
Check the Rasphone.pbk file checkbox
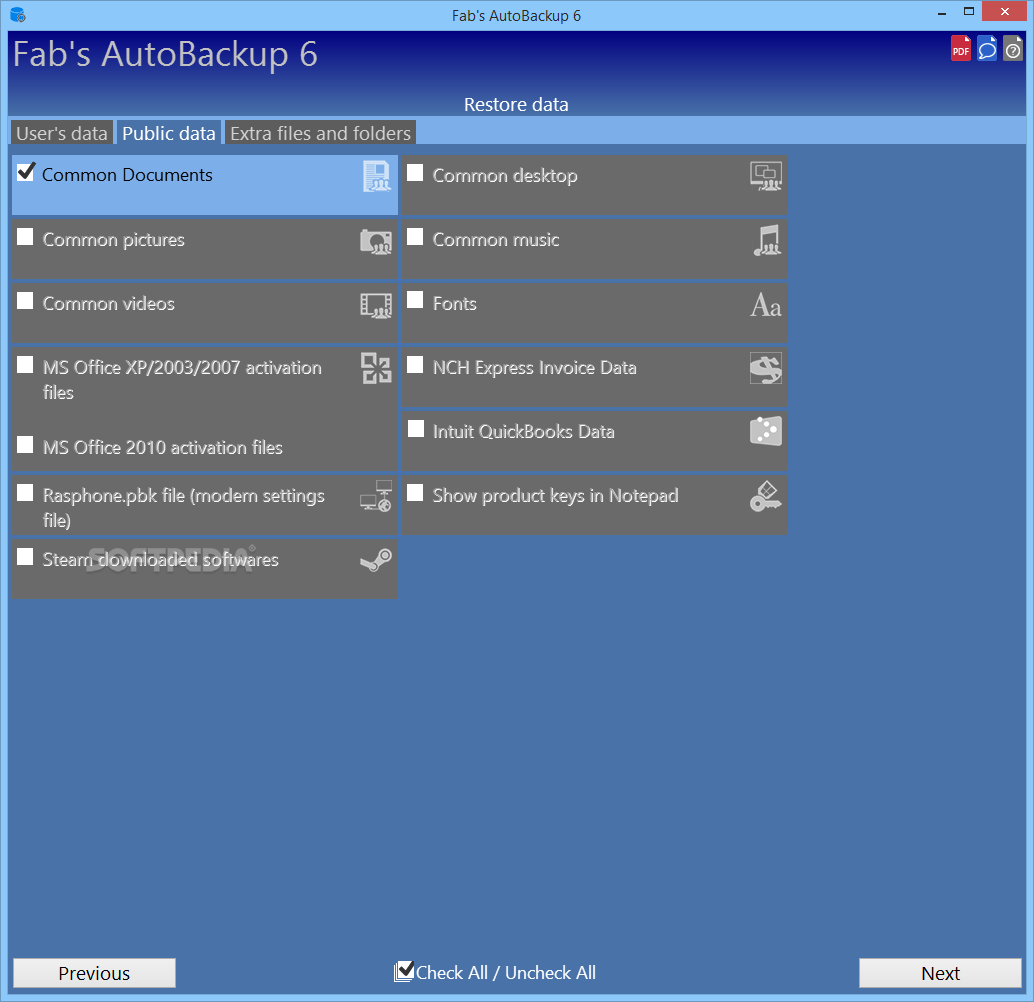25,493
